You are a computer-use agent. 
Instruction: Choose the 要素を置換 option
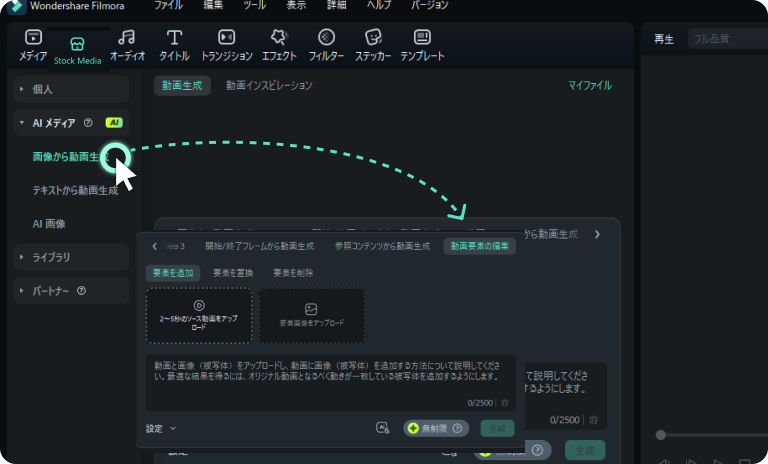[233, 273]
